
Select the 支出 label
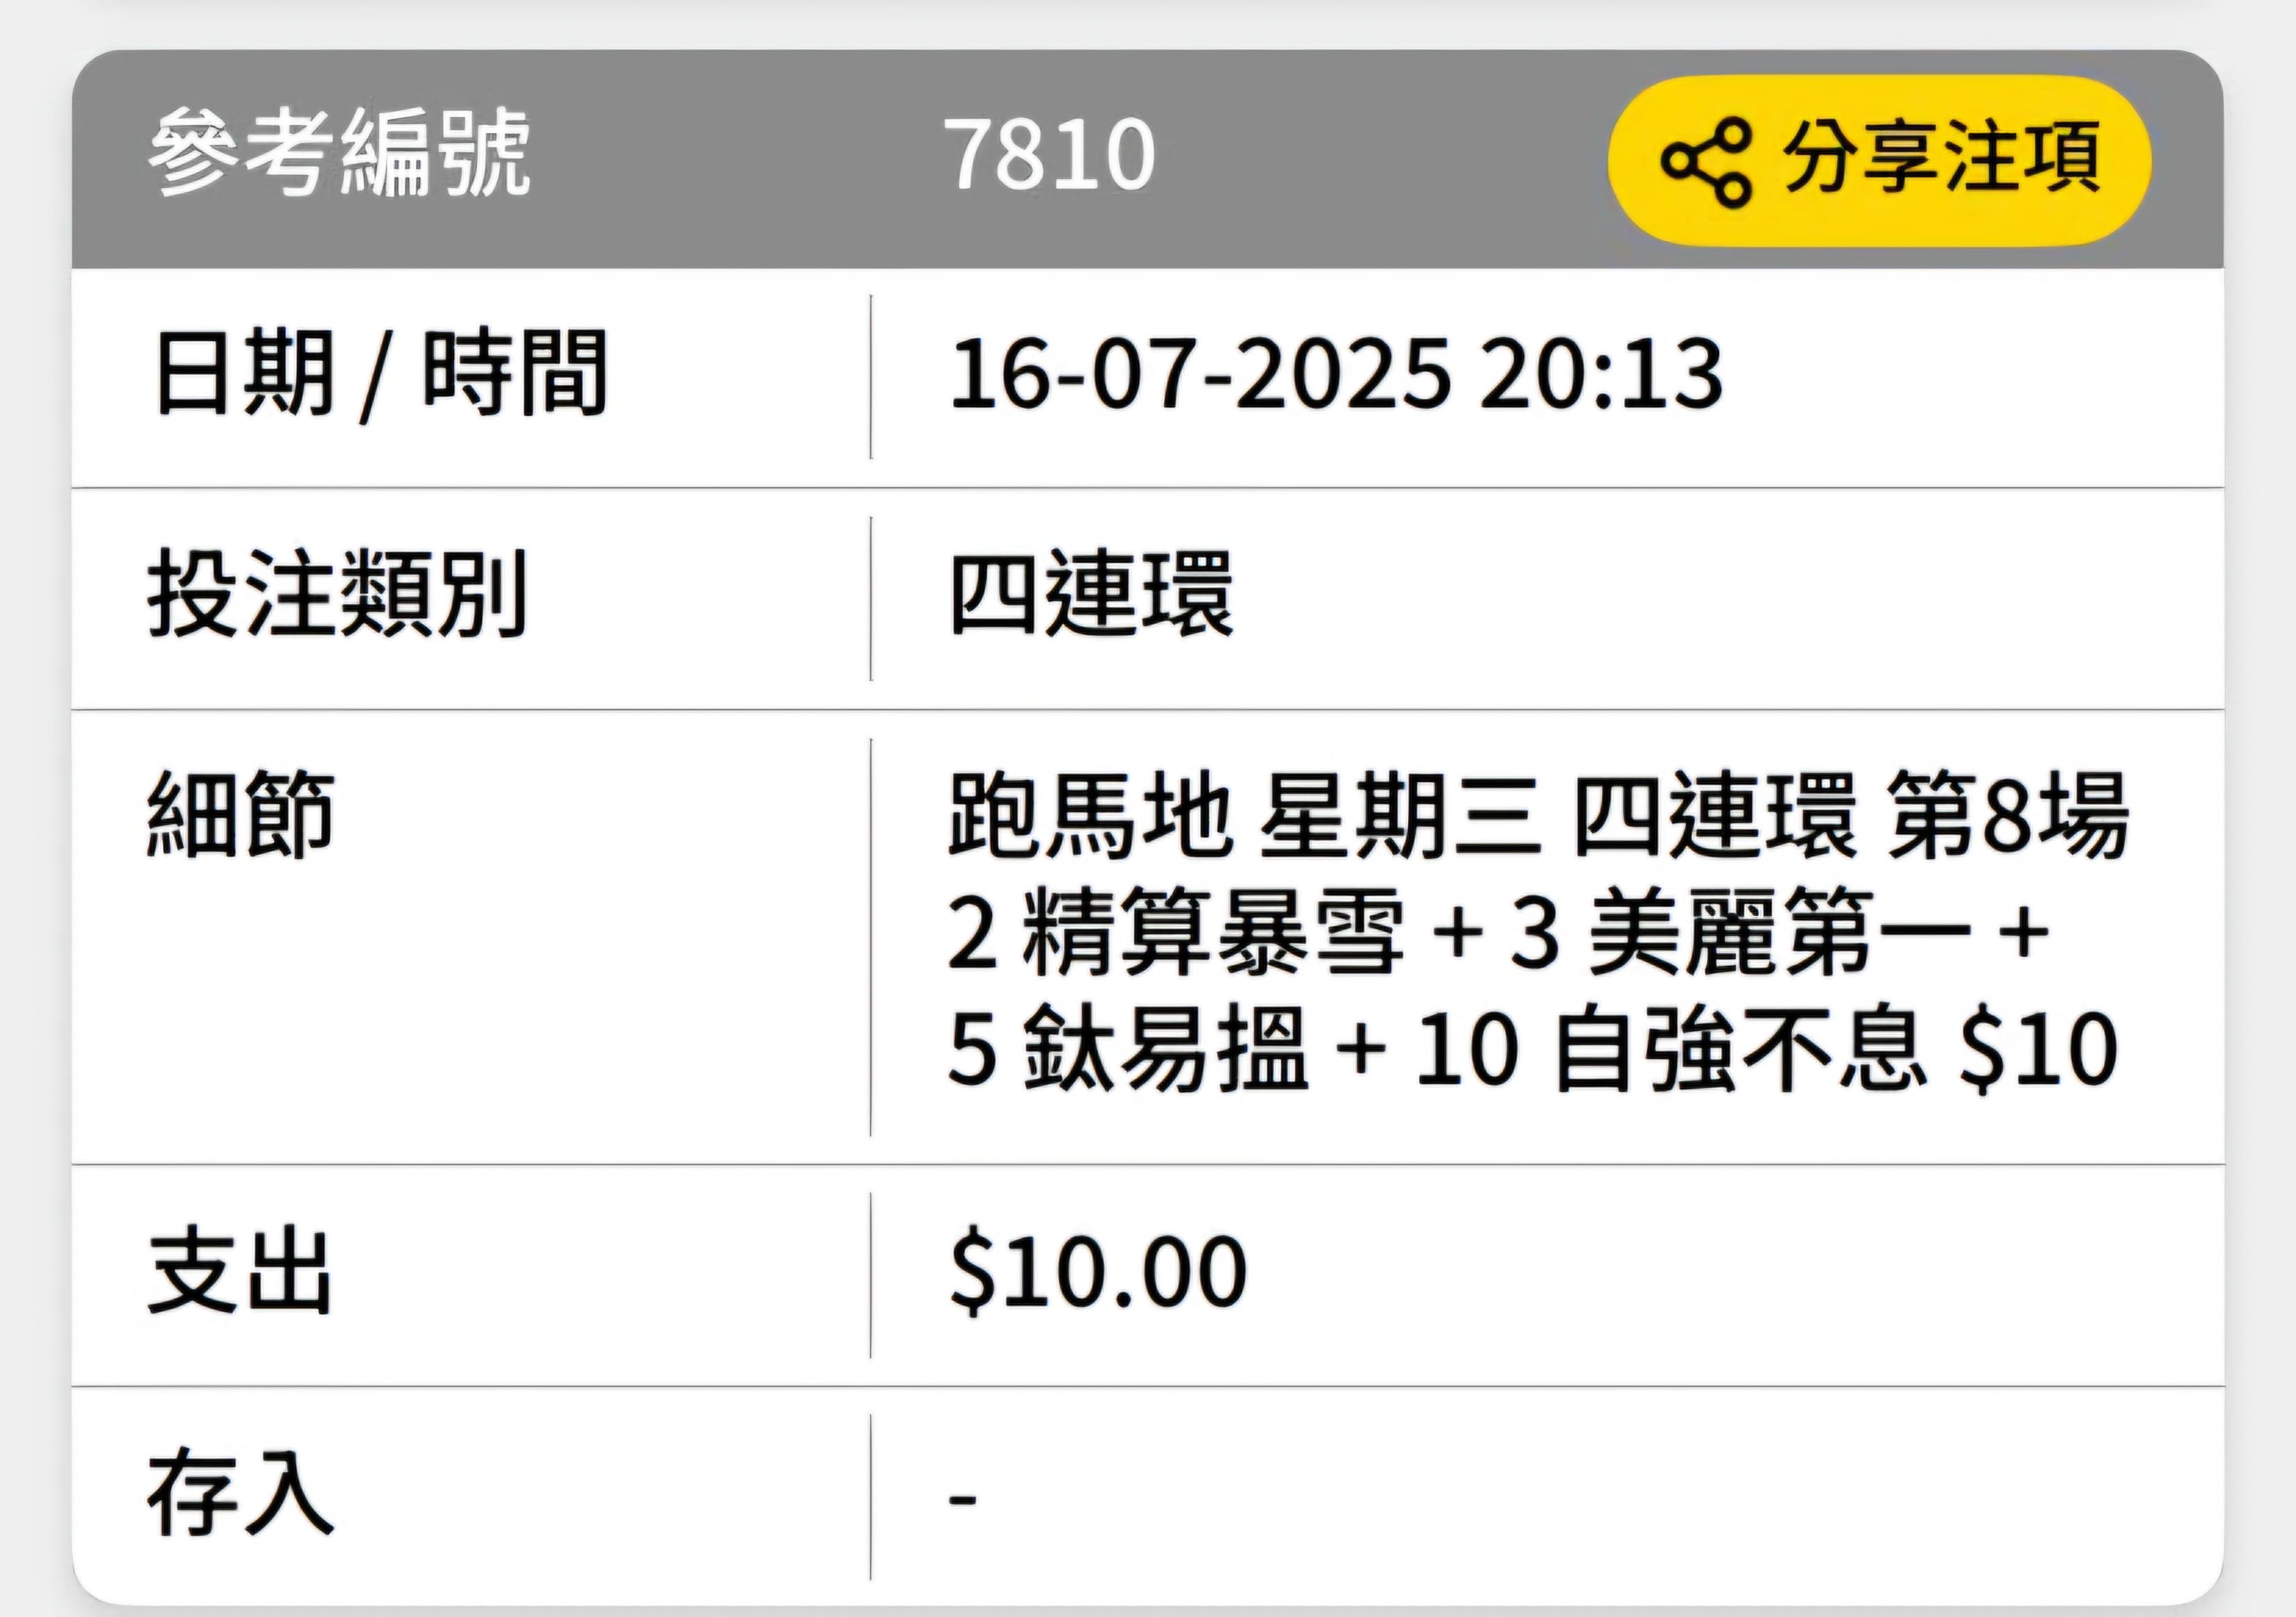click(240, 1272)
